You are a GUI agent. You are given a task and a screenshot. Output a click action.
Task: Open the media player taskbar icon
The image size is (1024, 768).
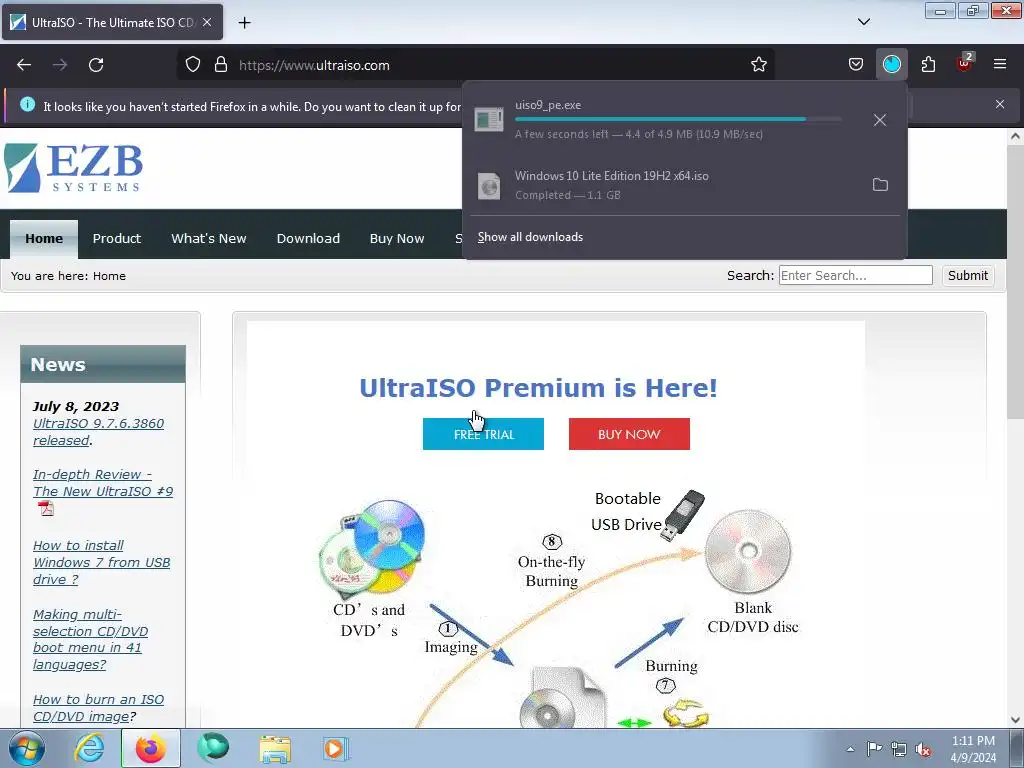(x=336, y=748)
